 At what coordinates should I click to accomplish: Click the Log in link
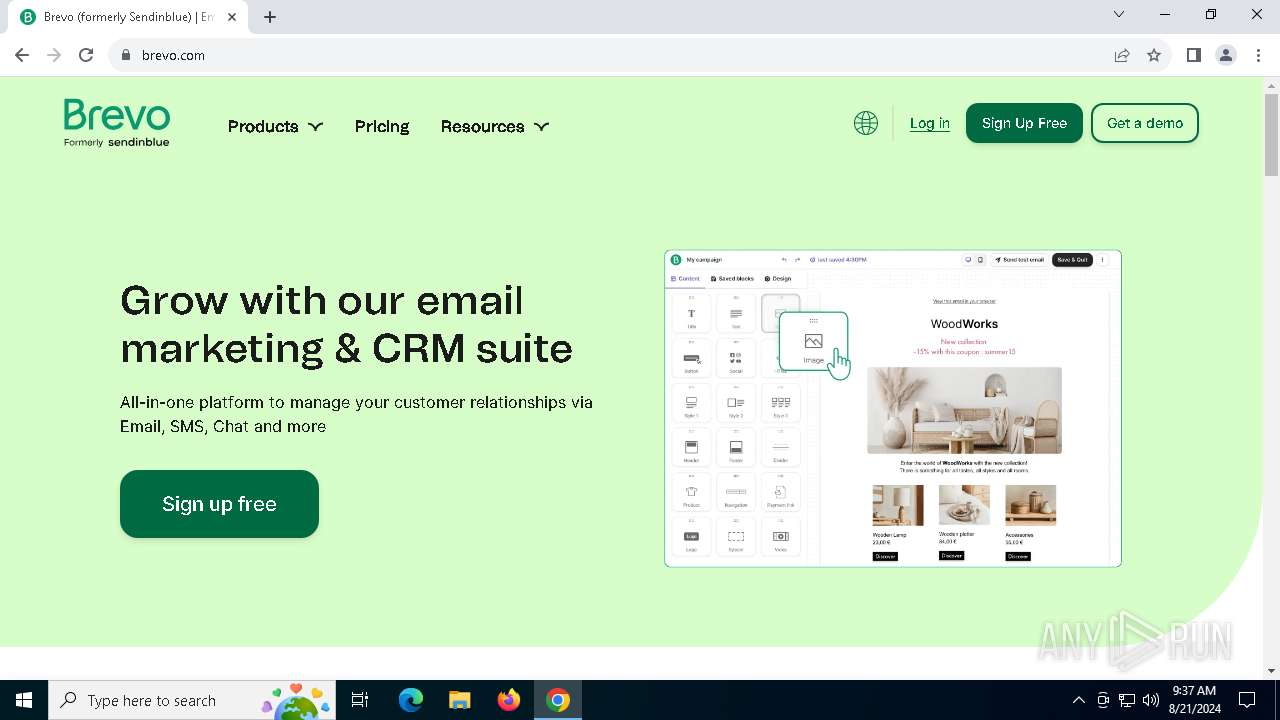coord(930,123)
